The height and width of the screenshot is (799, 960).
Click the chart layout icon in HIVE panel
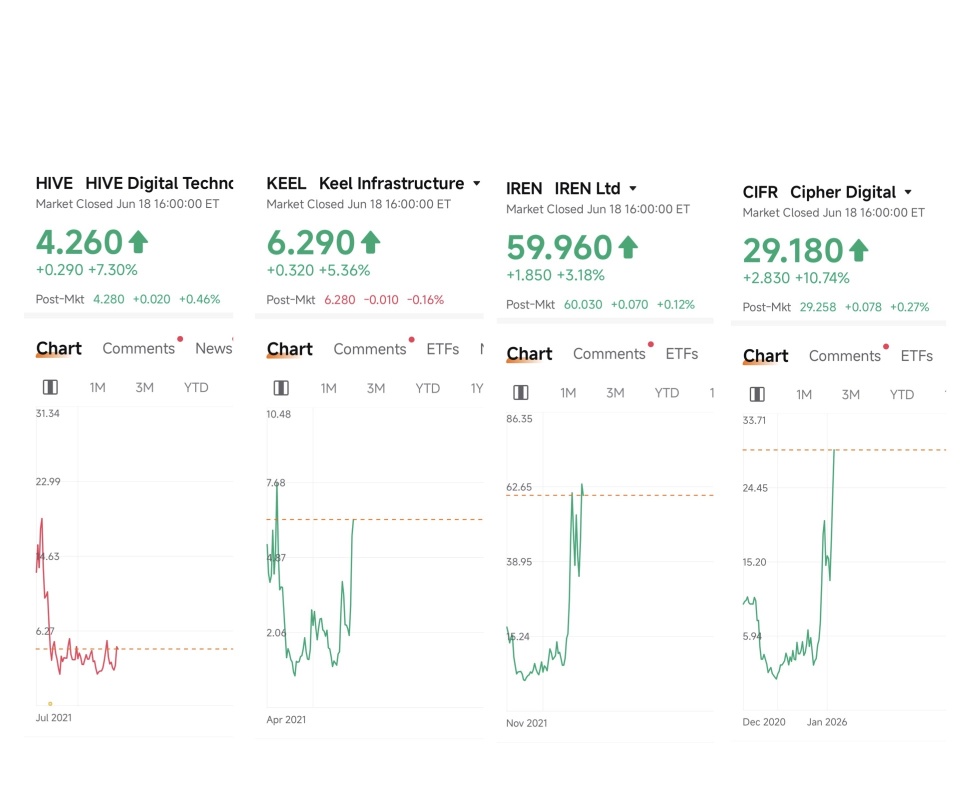[x=50, y=387]
